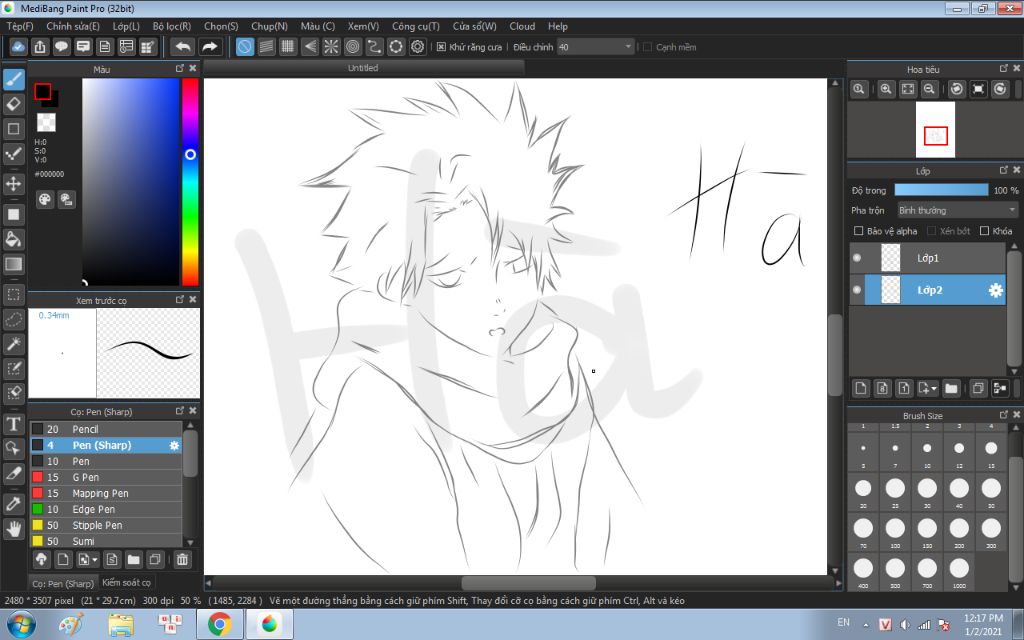Screen dimensions: 1024x640
Task: Click the foreground black color swatch
Action: coord(42,91)
